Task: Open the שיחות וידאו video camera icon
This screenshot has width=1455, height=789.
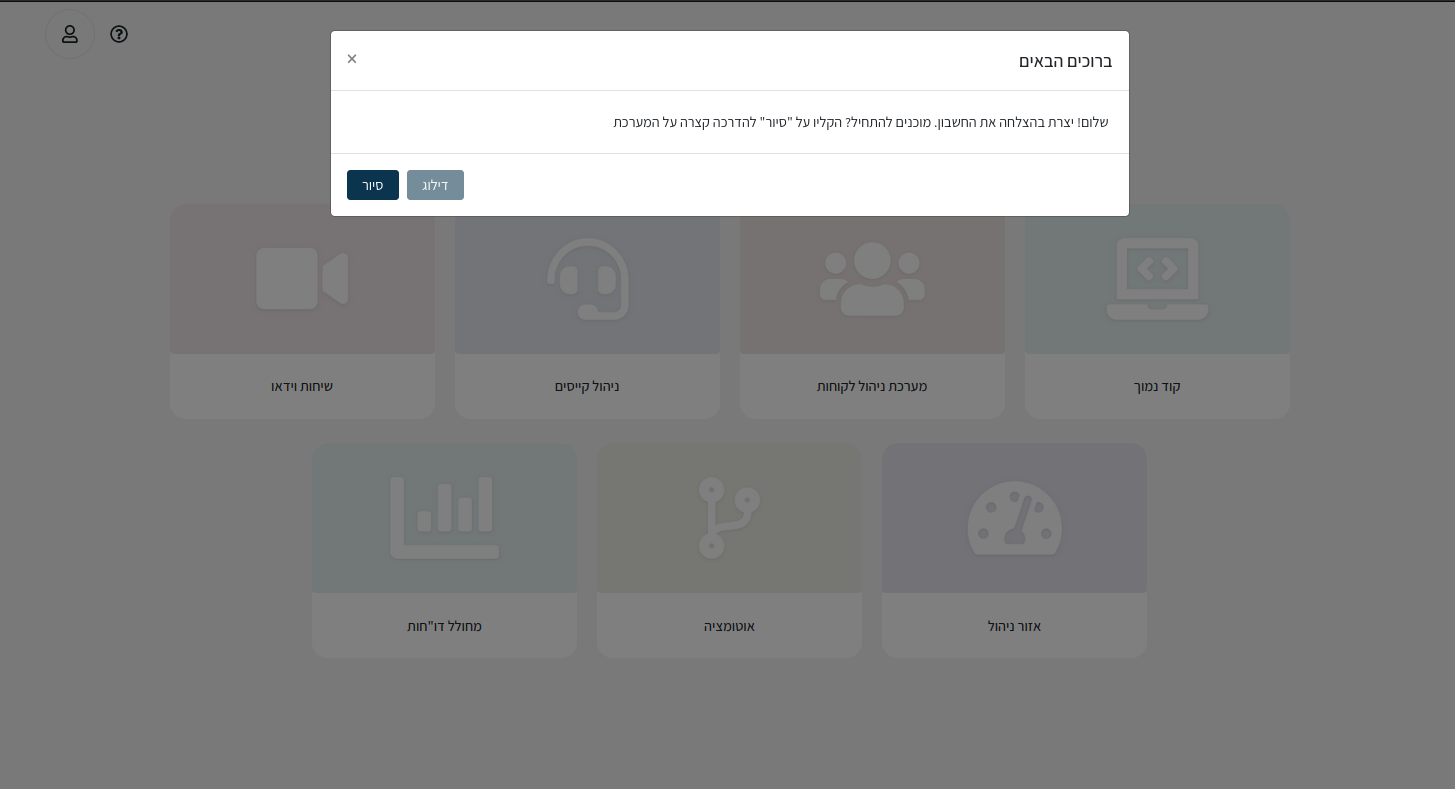Action: click(x=302, y=279)
